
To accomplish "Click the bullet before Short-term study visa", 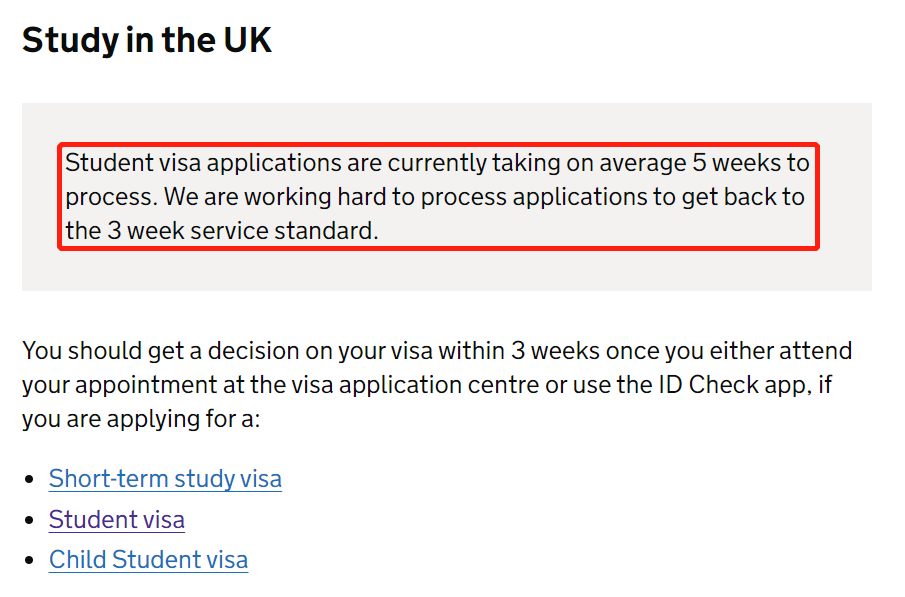I will [x=30, y=480].
